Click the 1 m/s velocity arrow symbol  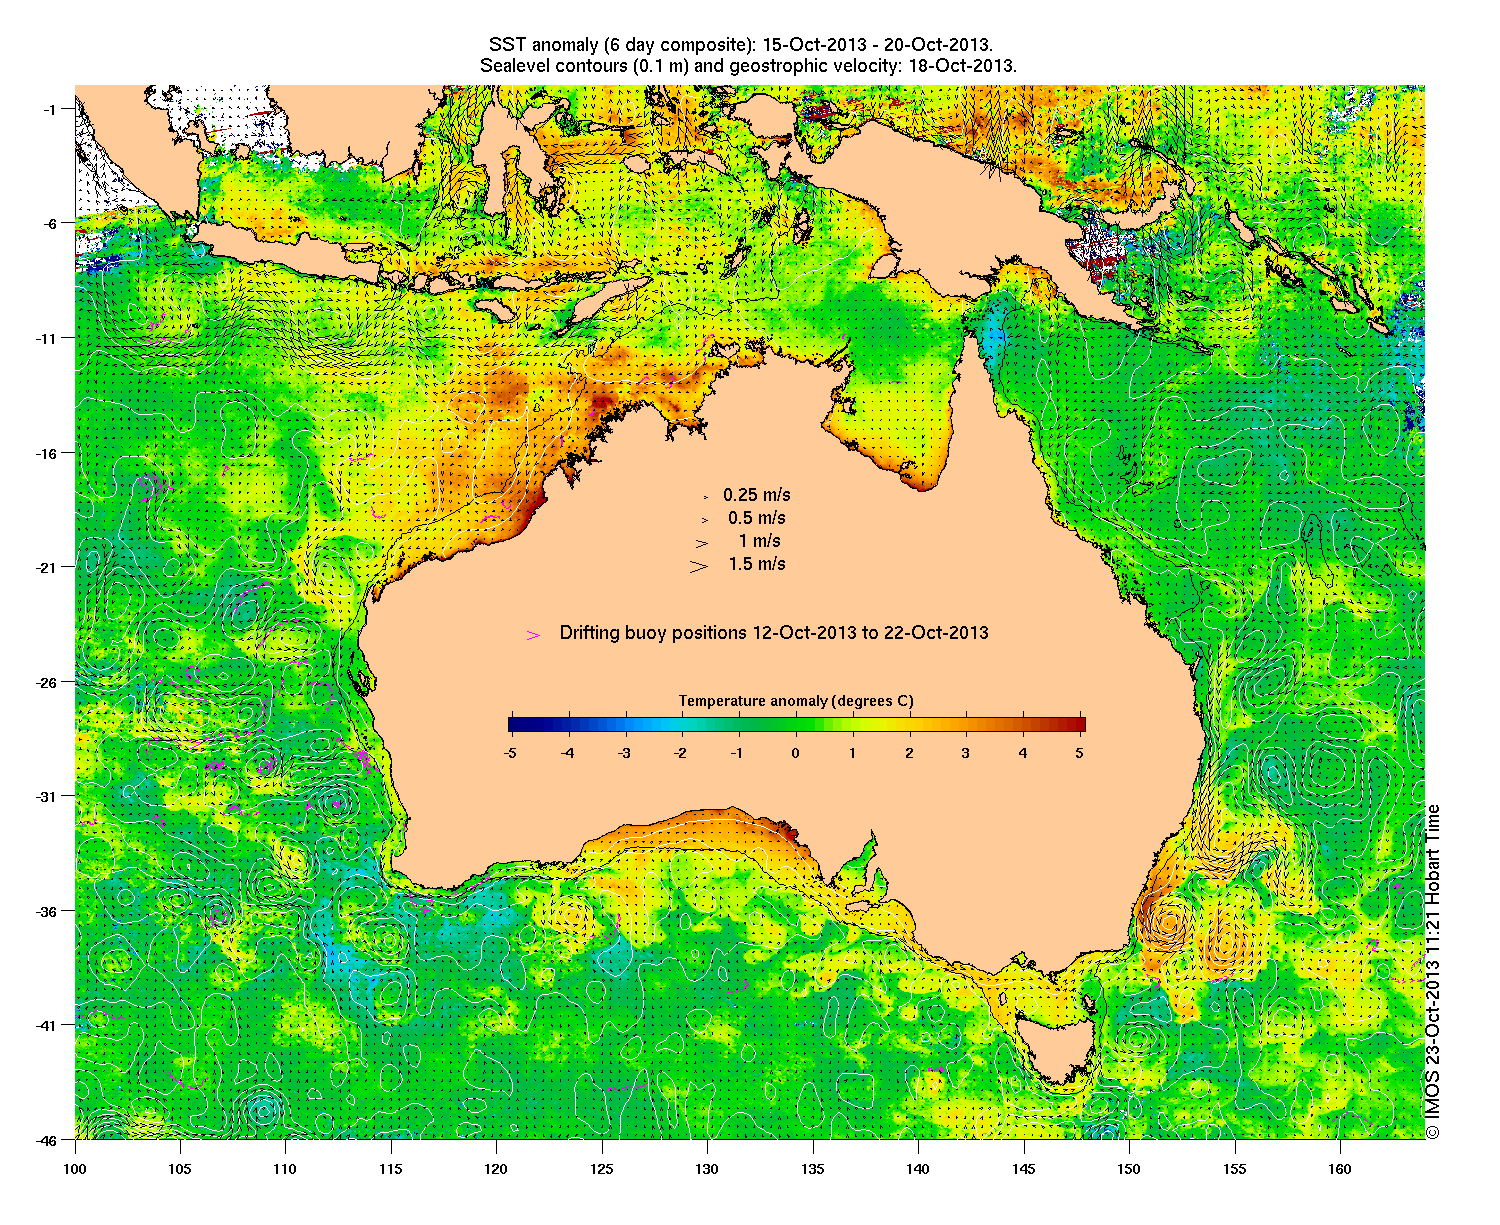click(x=702, y=543)
